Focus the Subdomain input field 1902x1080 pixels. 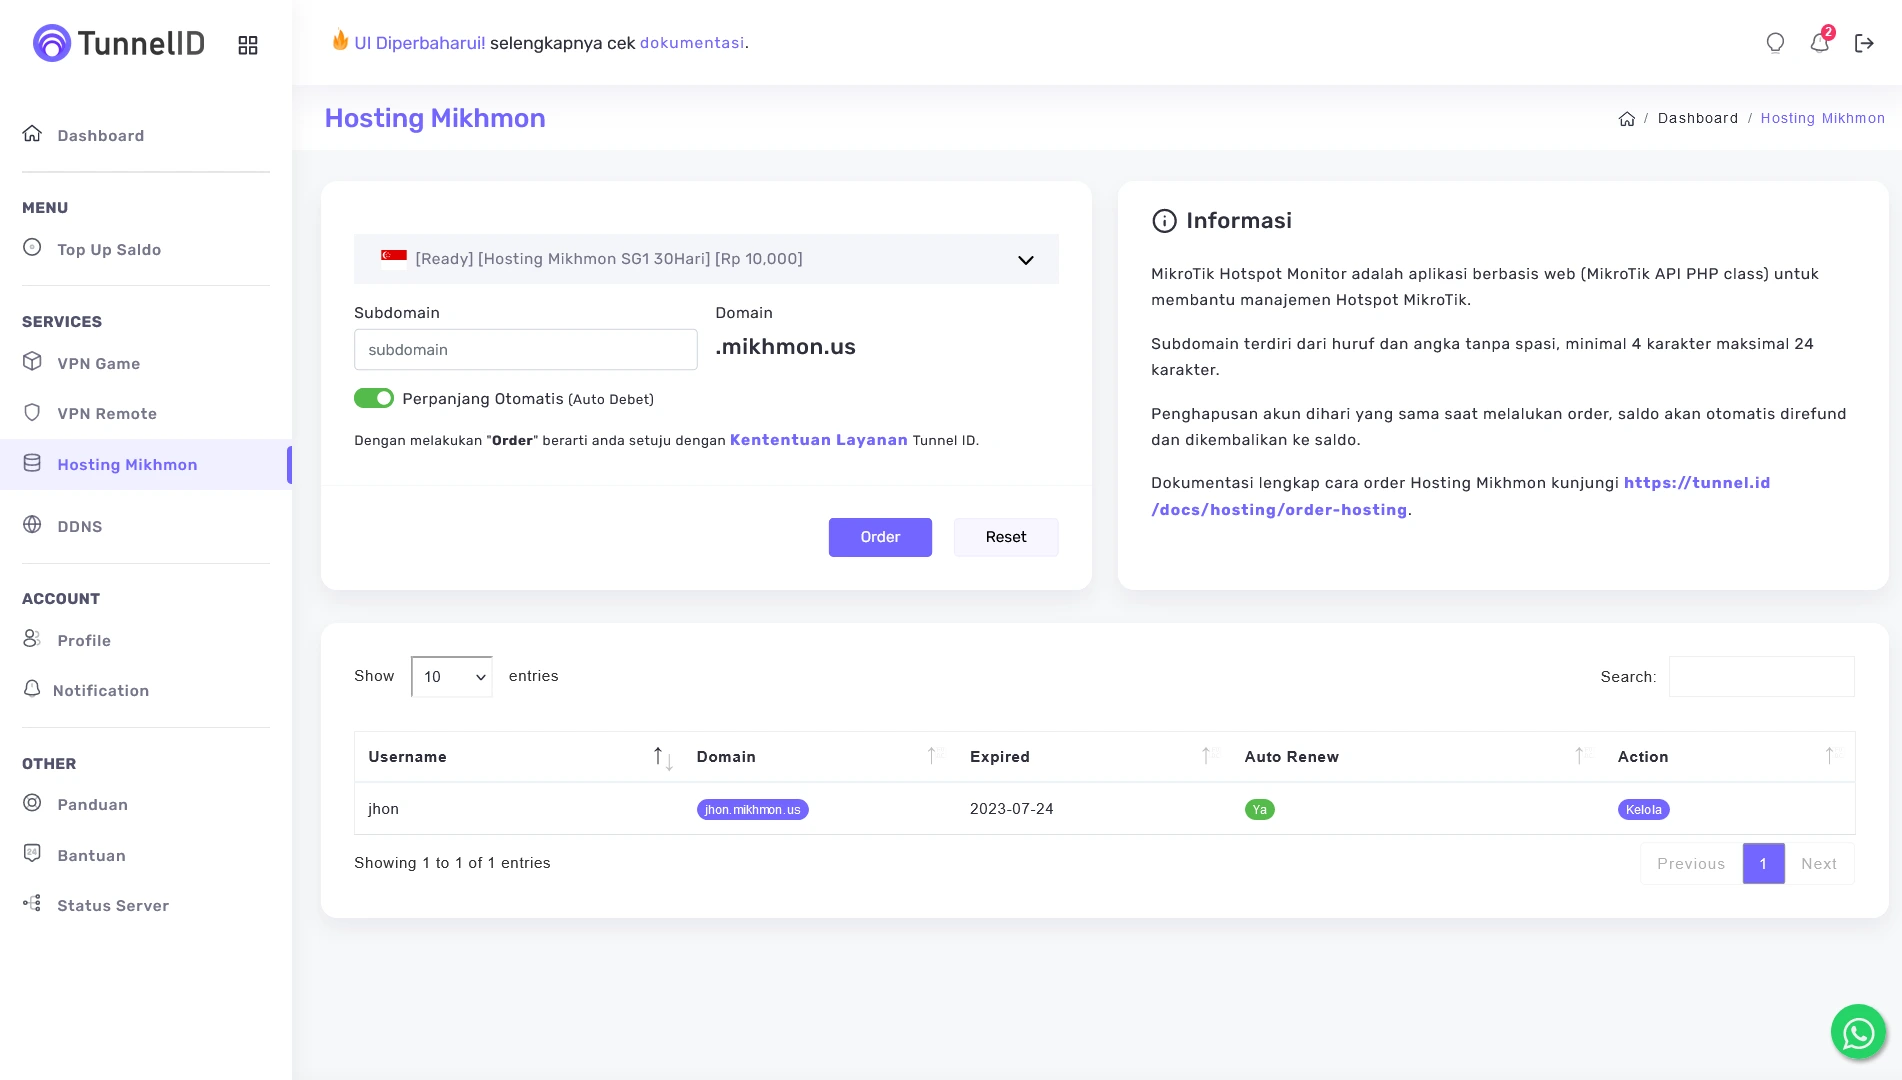click(525, 350)
